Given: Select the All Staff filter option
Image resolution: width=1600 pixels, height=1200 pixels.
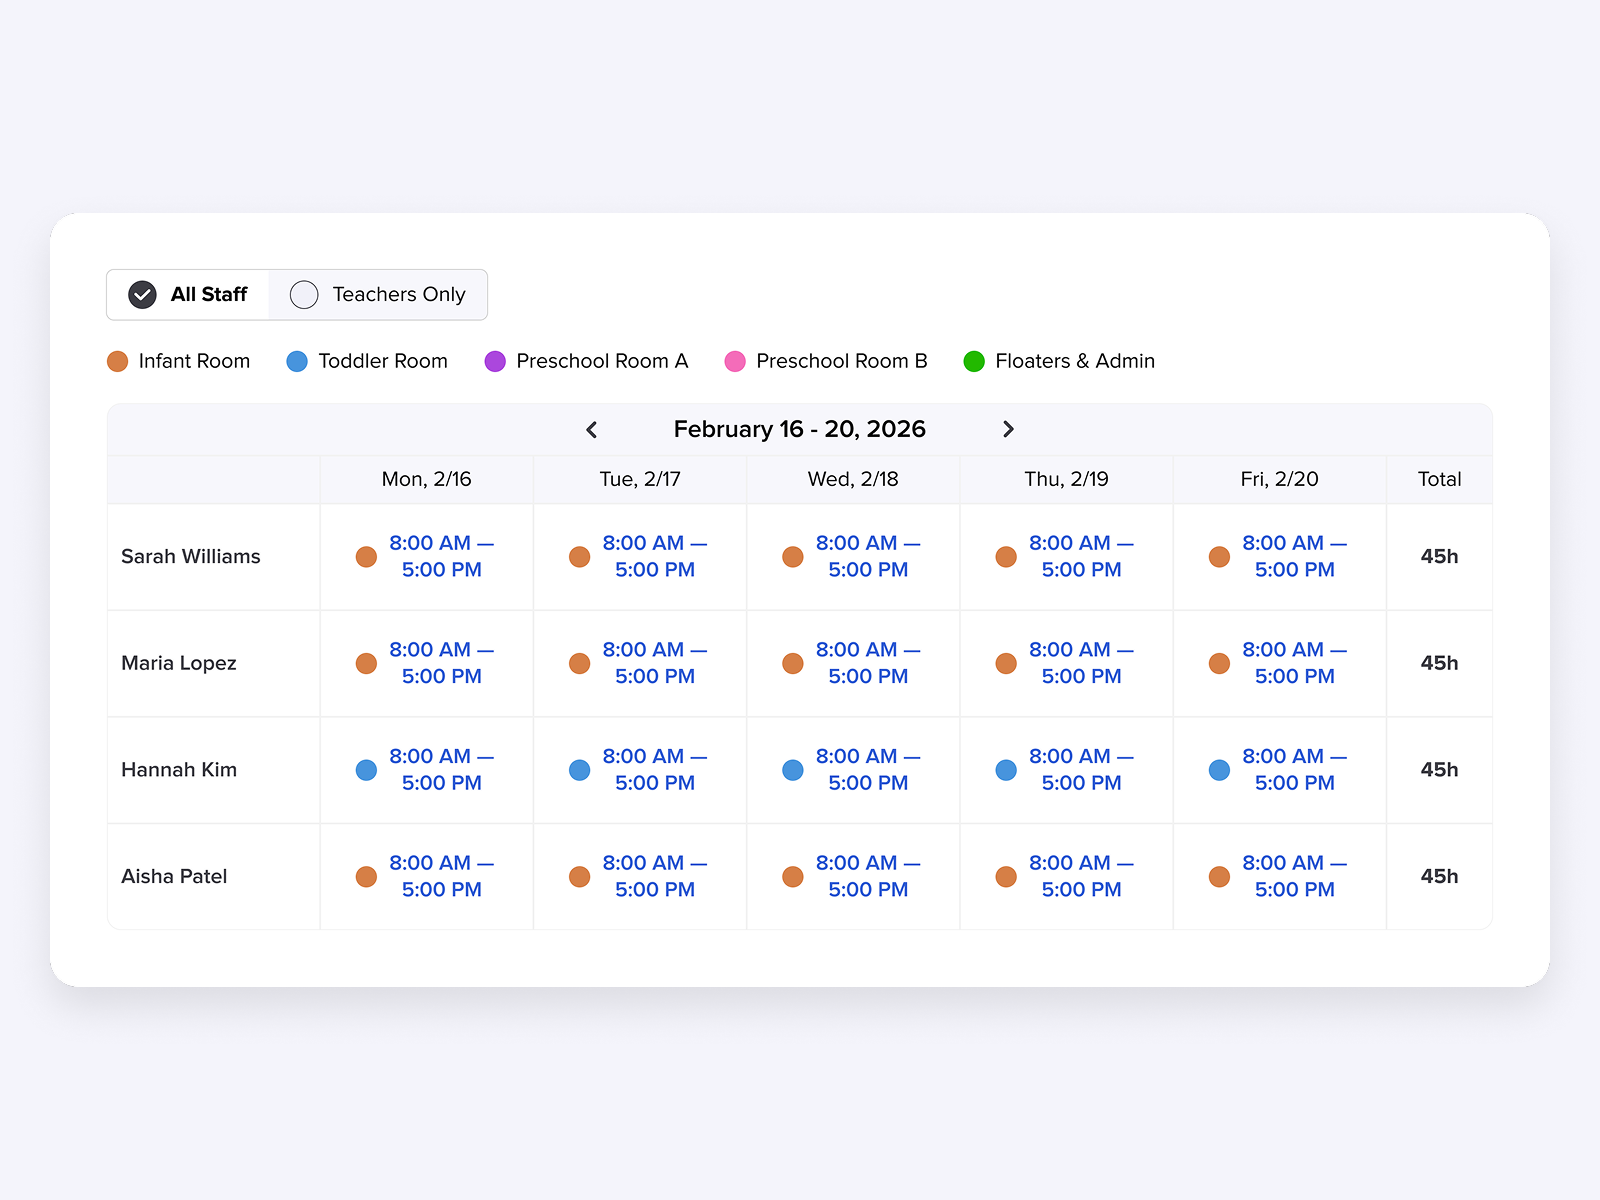Looking at the screenshot, I should [188, 294].
